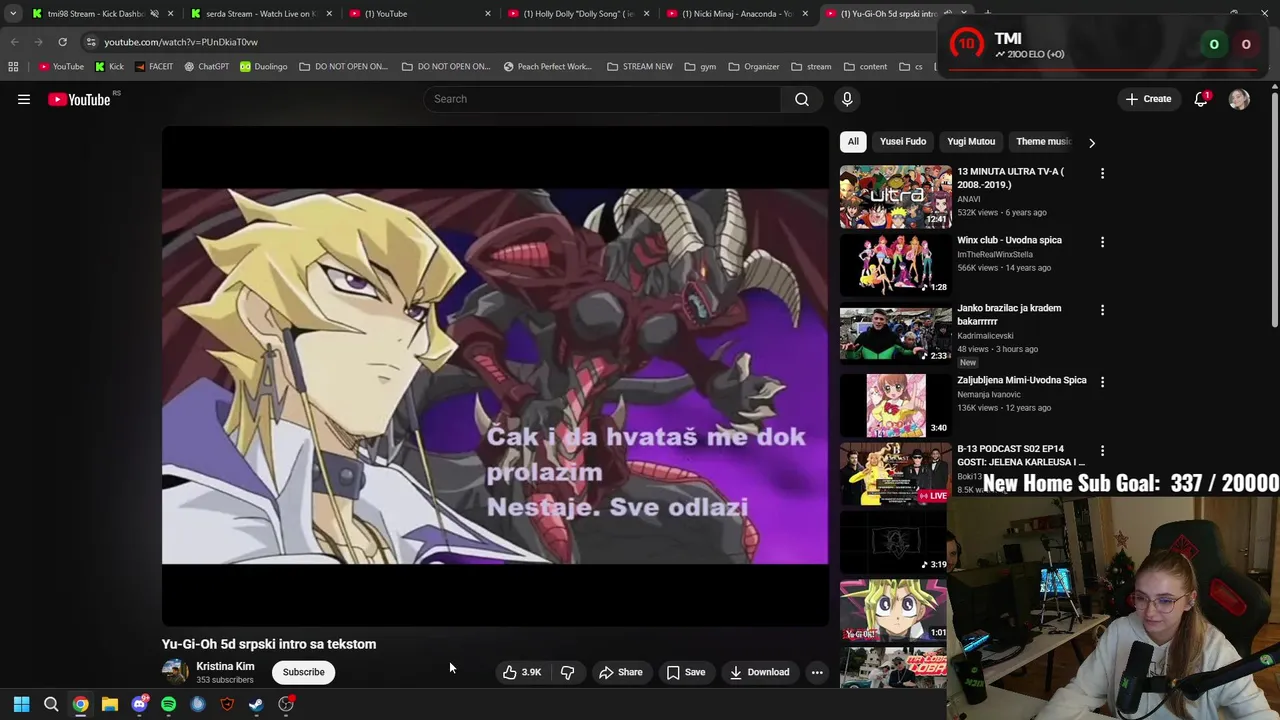Go back in browser history
The width and height of the screenshot is (1280, 720).
(14, 42)
